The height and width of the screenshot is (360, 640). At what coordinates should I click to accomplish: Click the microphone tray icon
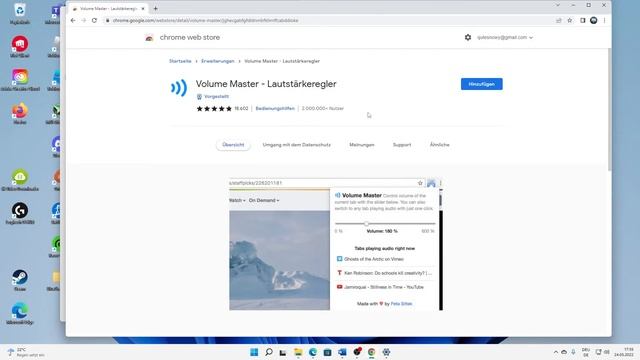pyautogui.click(x=573, y=352)
